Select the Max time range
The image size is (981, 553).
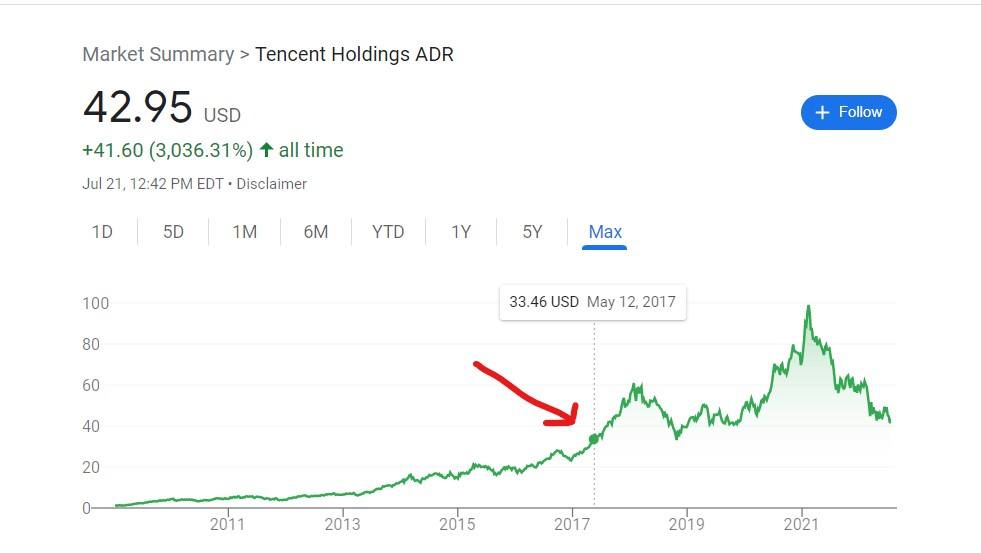coord(605,232)
